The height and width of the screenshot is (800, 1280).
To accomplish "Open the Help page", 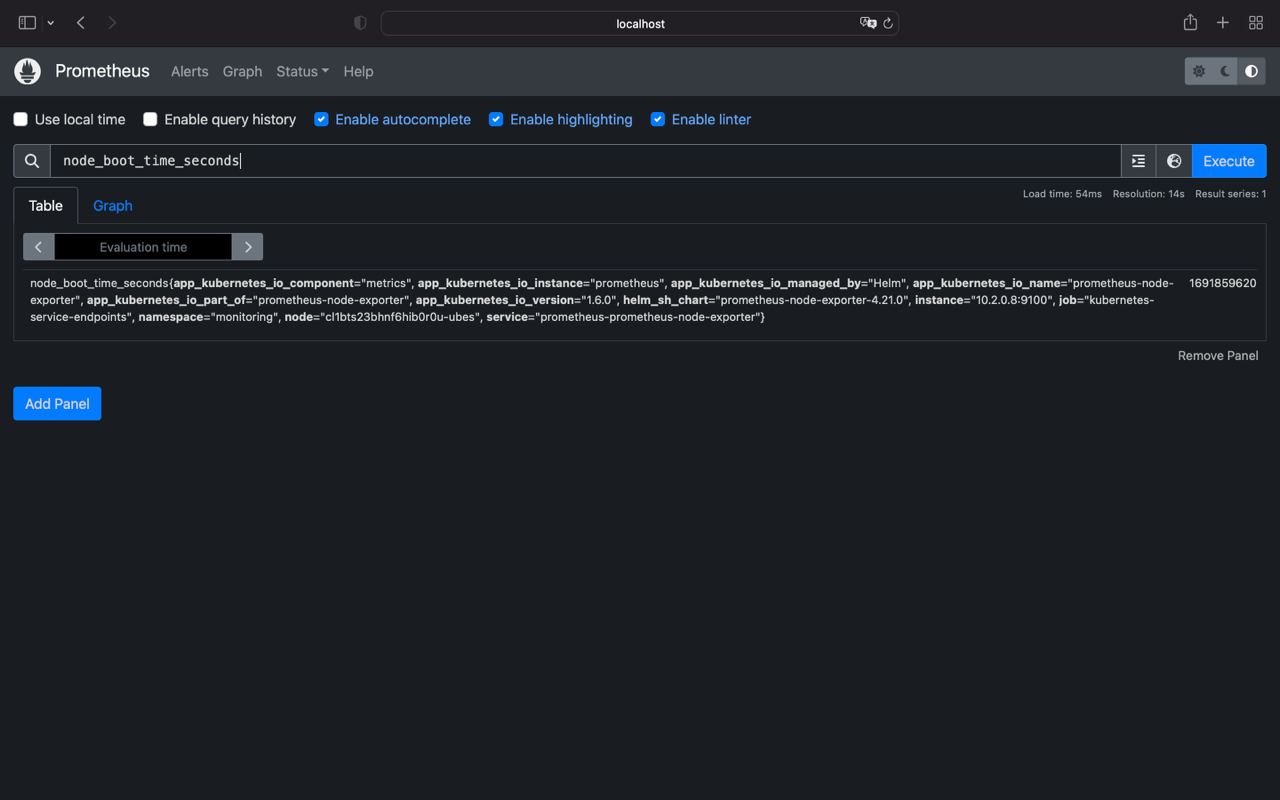I will [x=358, y=71].
